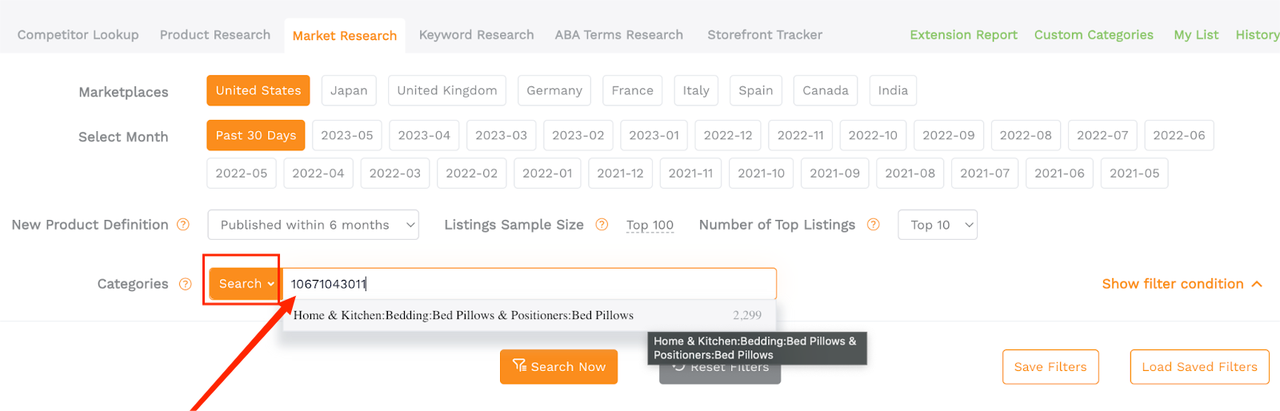Click help icon beside New Product Definition
Image resolution: width=1280 pixels, height=411 pixels.
183,225
